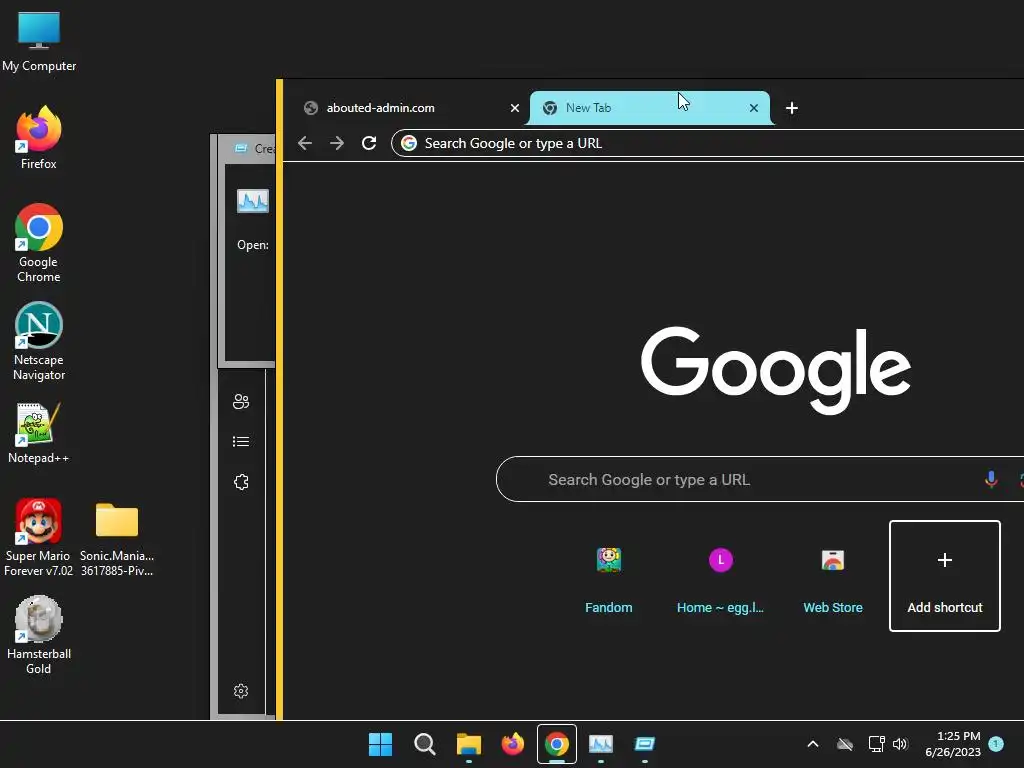Switch to the Run dialog taskbar icon
1024x768 pixels.
pyautogui.click(x=645, y=744)
